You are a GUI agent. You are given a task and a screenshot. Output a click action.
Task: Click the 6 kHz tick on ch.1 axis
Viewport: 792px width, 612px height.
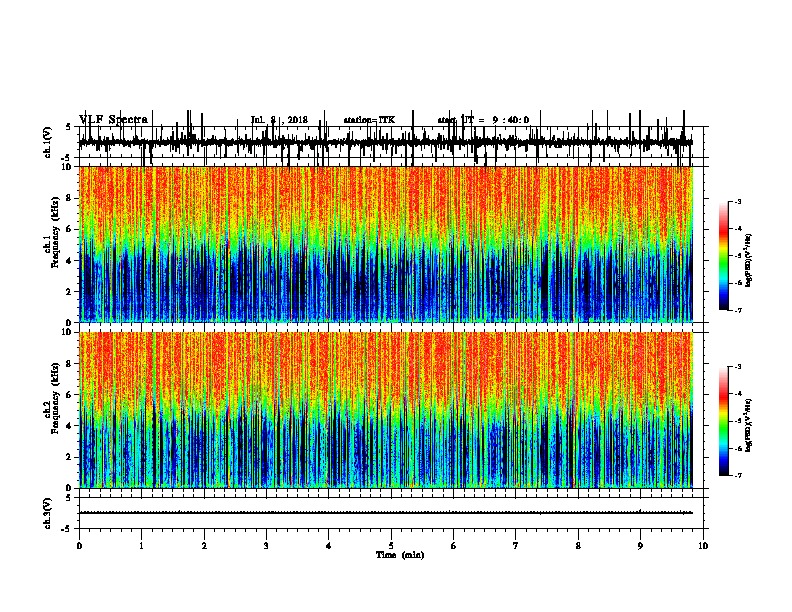[70, 229]
